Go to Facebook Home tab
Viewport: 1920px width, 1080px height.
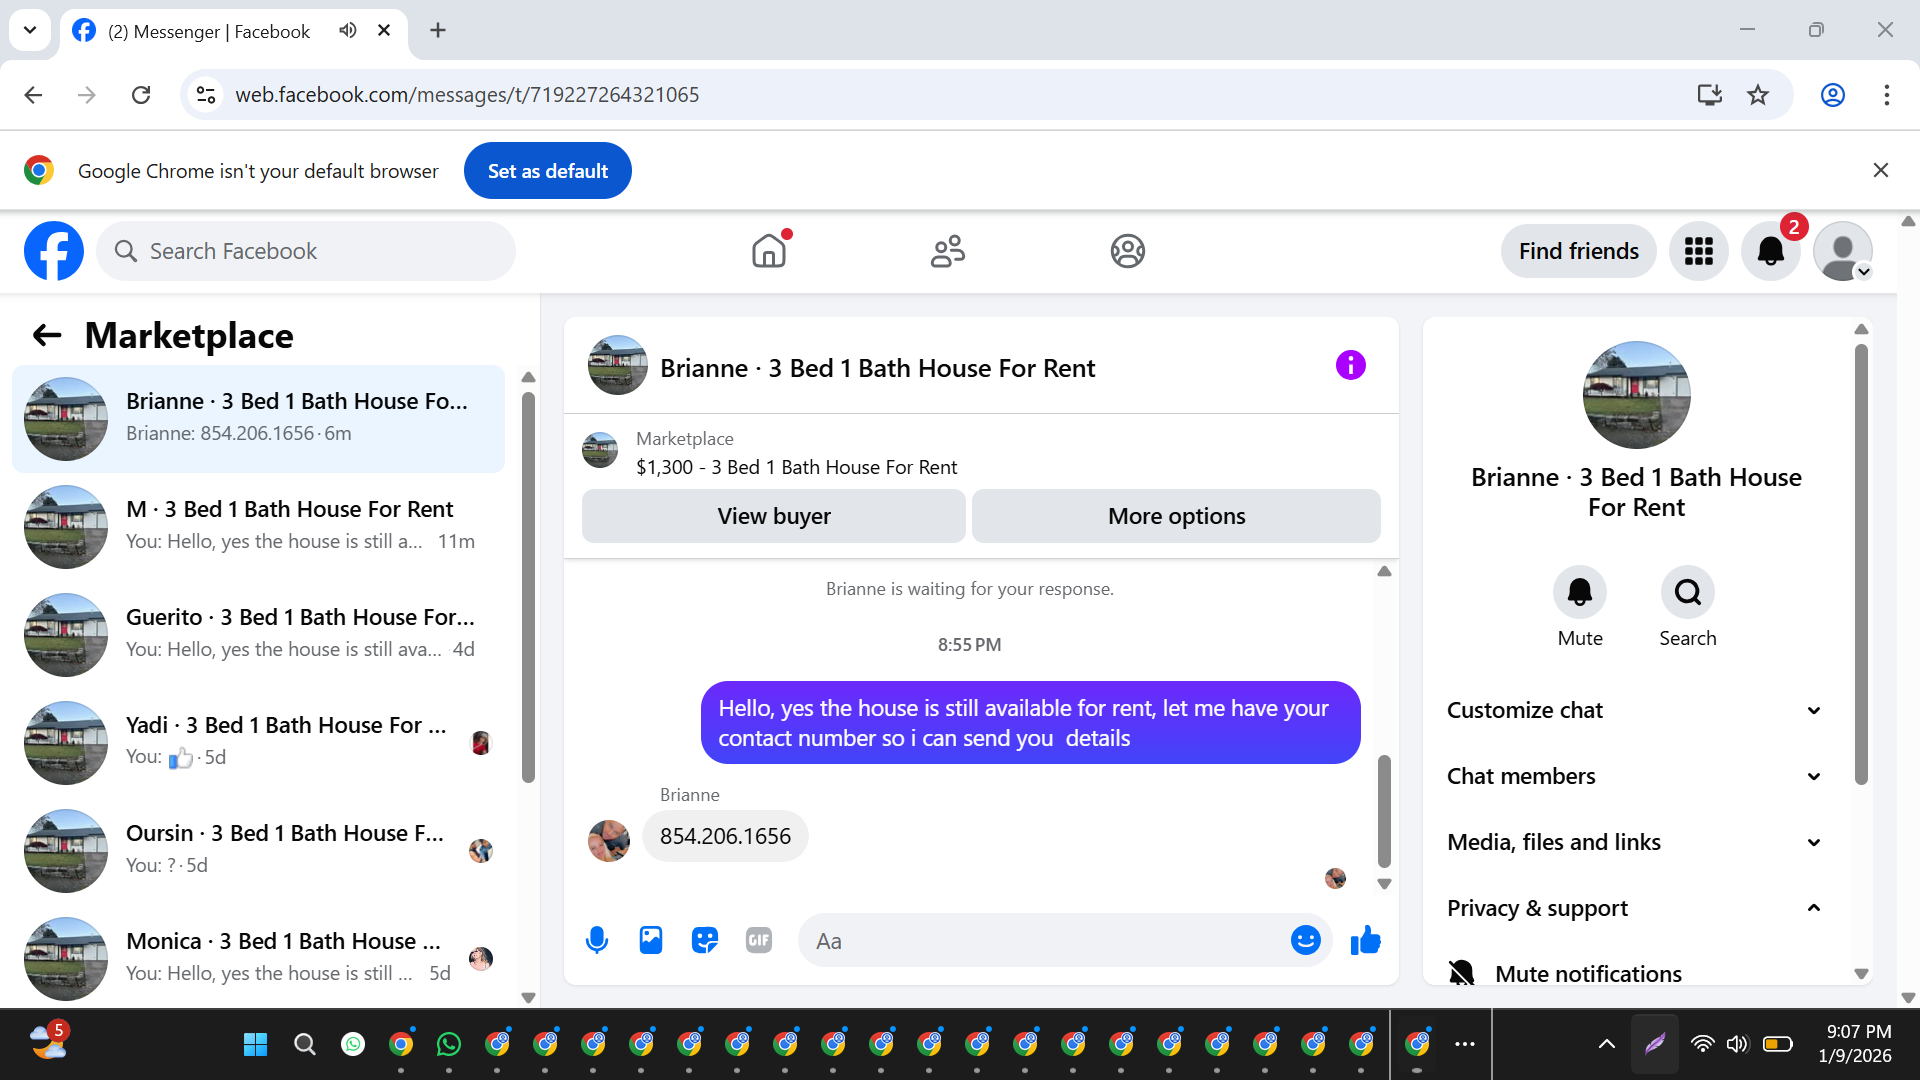pos(769,251)
